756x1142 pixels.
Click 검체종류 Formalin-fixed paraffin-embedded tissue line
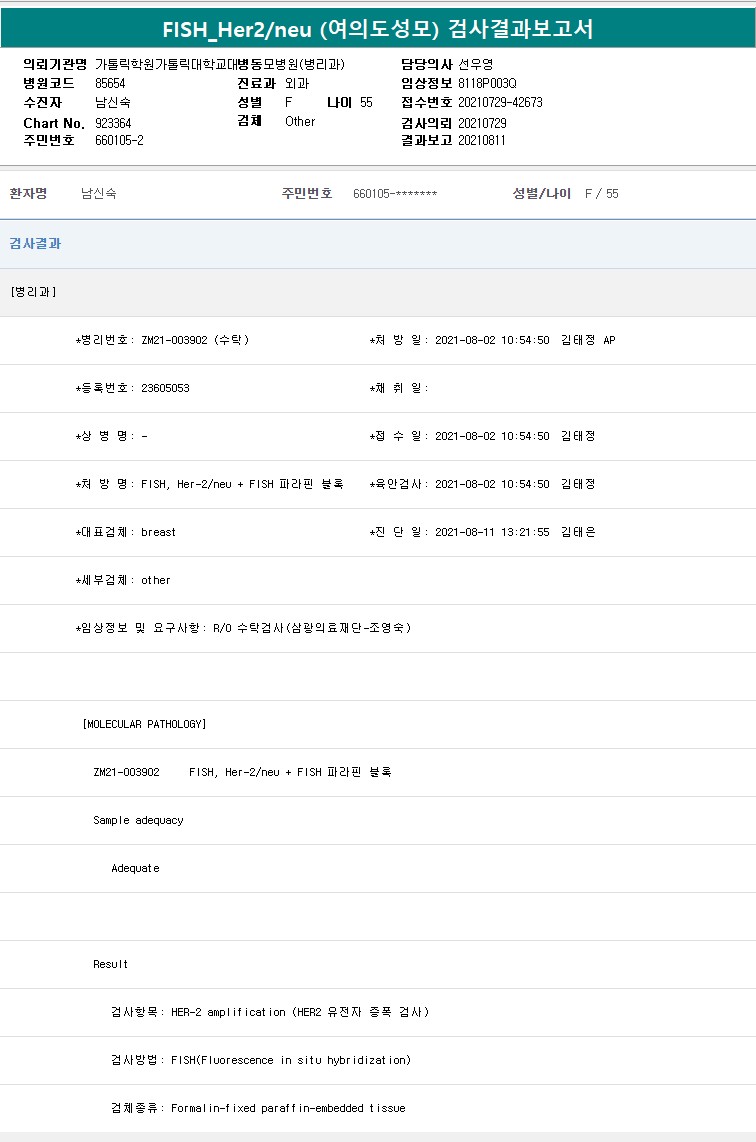(x=259, y=1108)
